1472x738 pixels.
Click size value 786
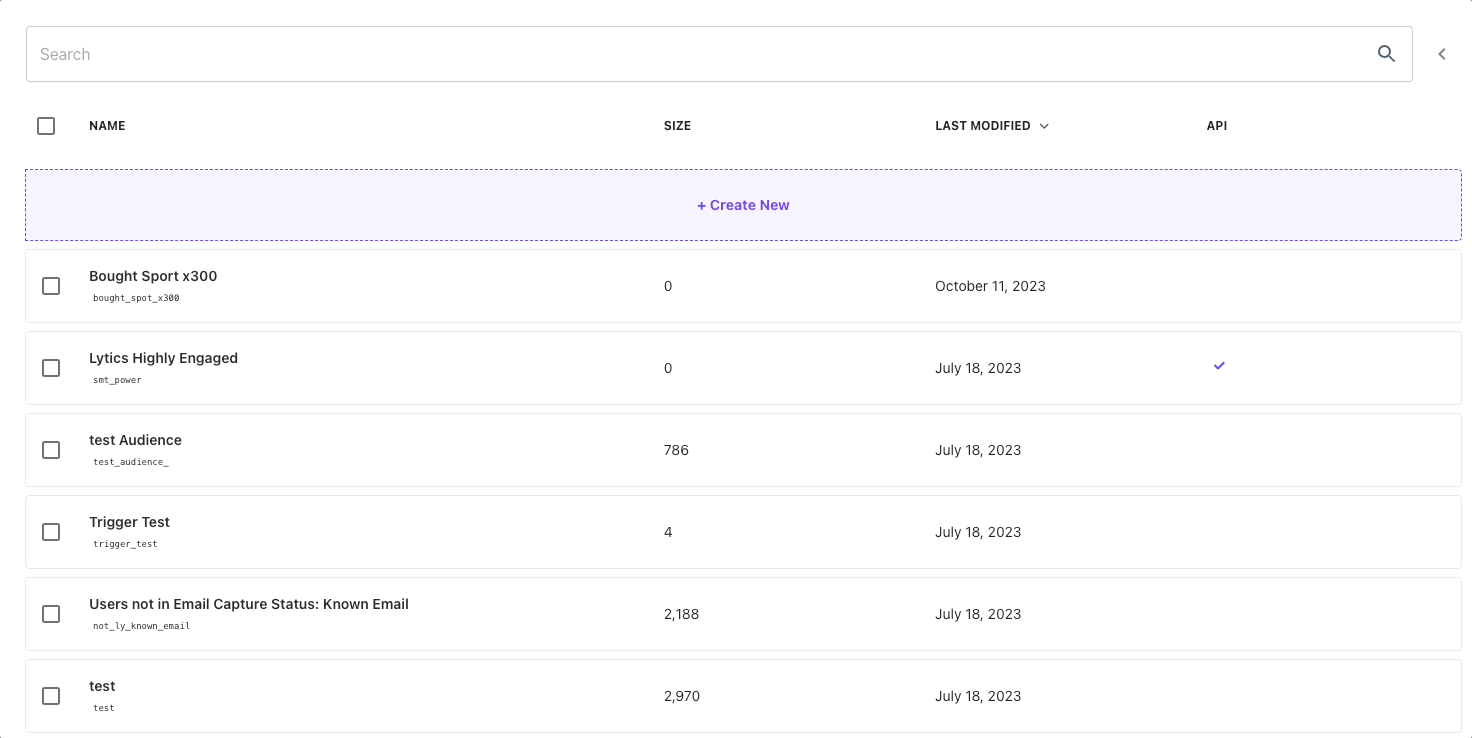(x=676, y=450)
